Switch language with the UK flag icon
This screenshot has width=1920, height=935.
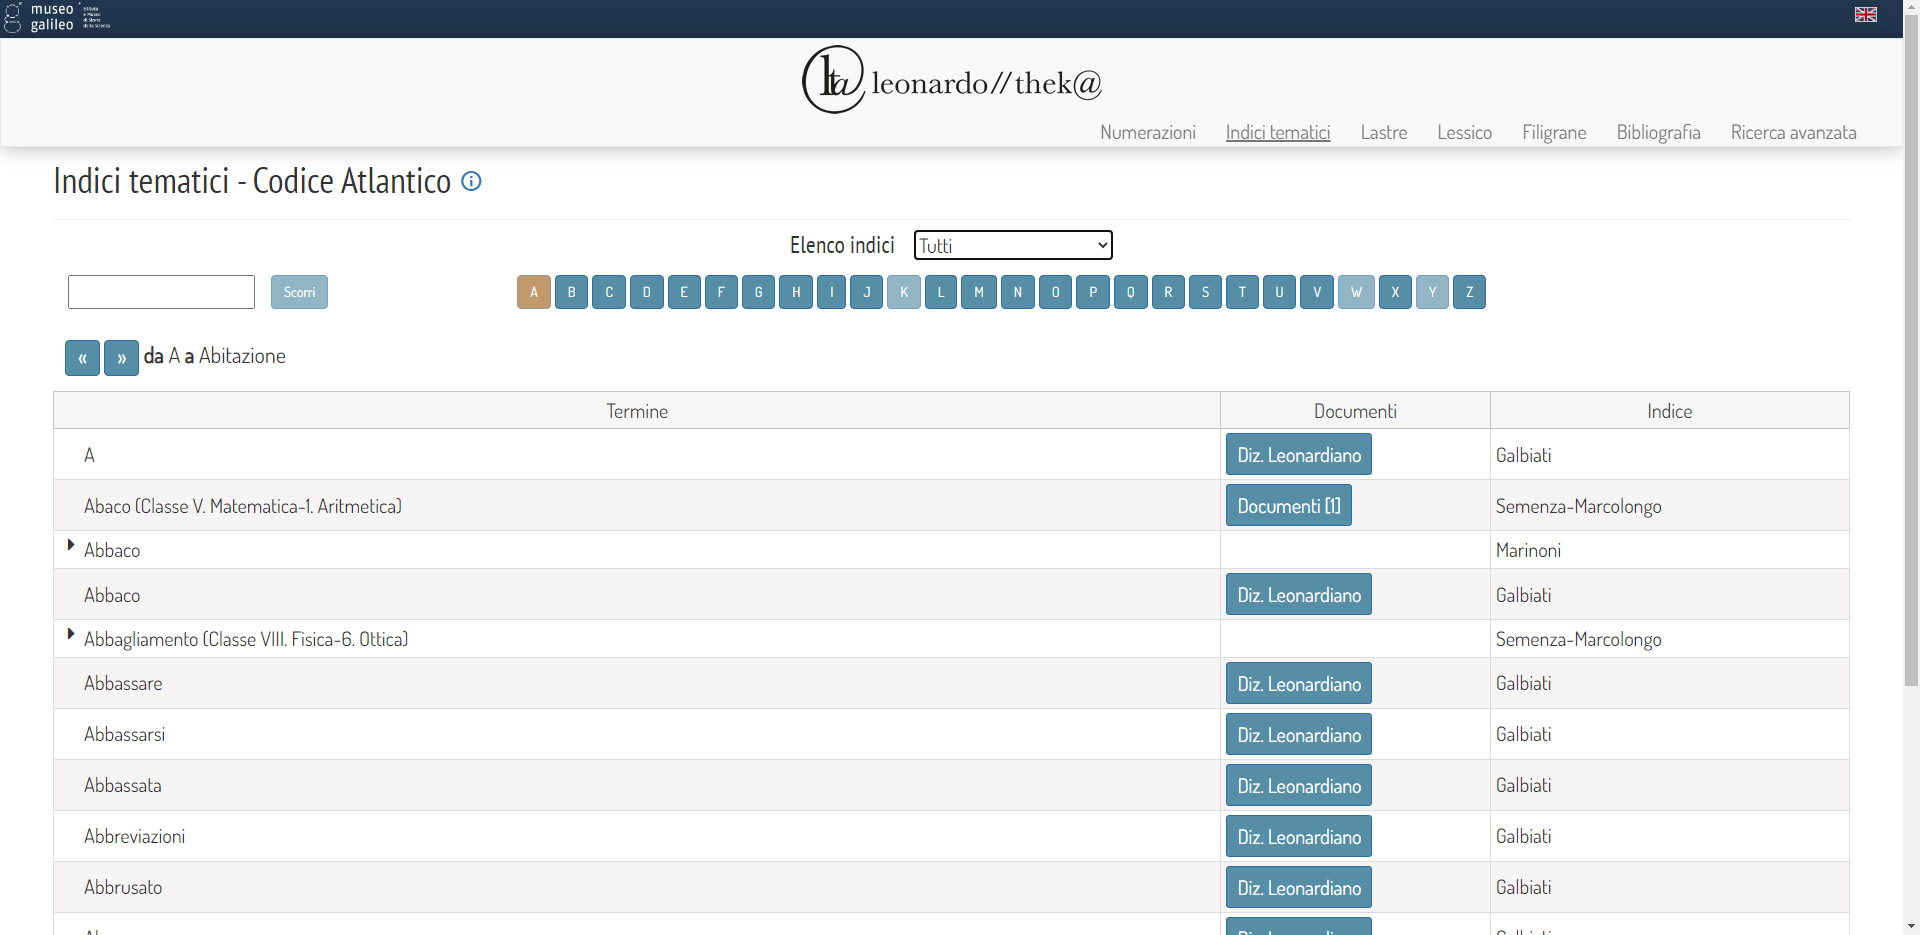pyautogui.click(x=1866, y=15)
